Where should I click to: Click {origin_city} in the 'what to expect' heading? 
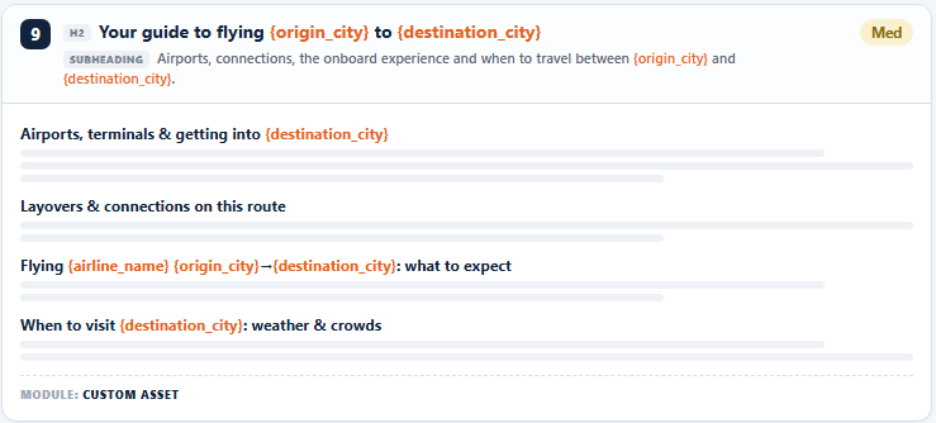pyautogui.click(x=216, y=266)
